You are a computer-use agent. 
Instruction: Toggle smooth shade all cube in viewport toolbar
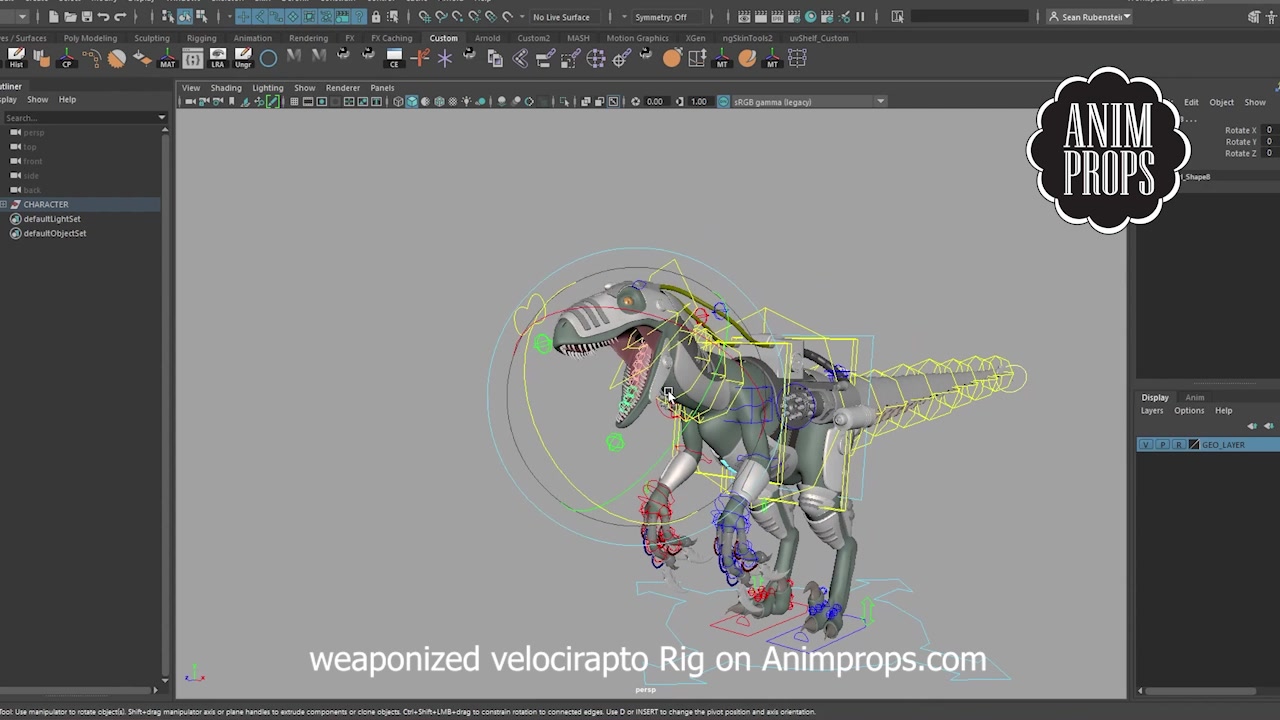411,102
